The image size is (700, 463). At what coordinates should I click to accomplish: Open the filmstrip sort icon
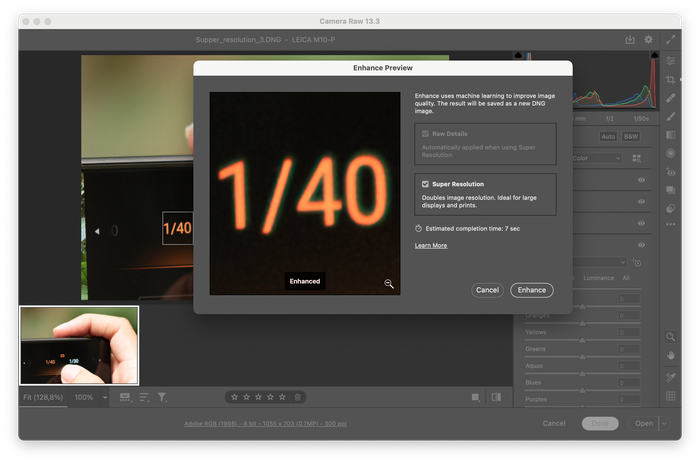144,397
